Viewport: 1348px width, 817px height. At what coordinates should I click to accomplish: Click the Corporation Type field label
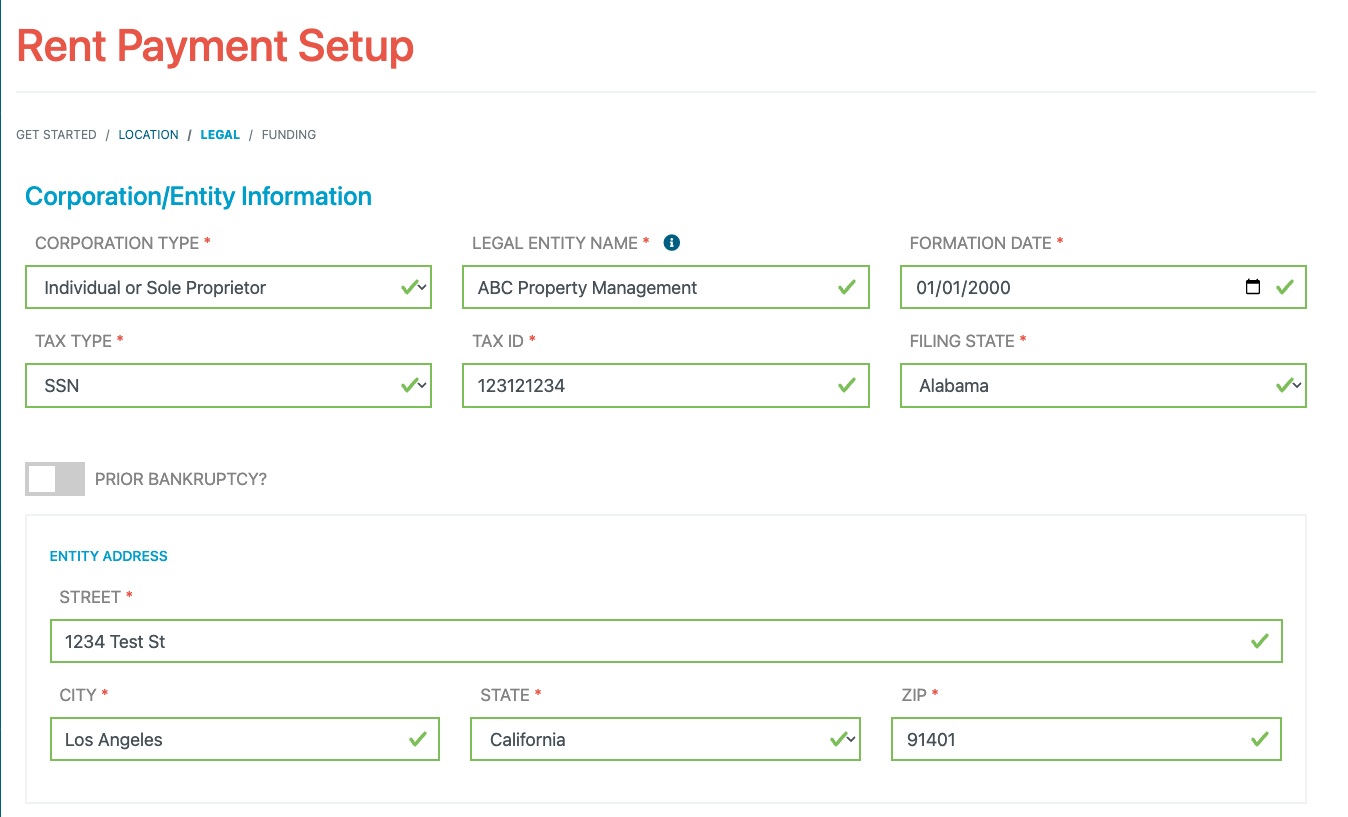pyautogui.click(x=117, y=243)
